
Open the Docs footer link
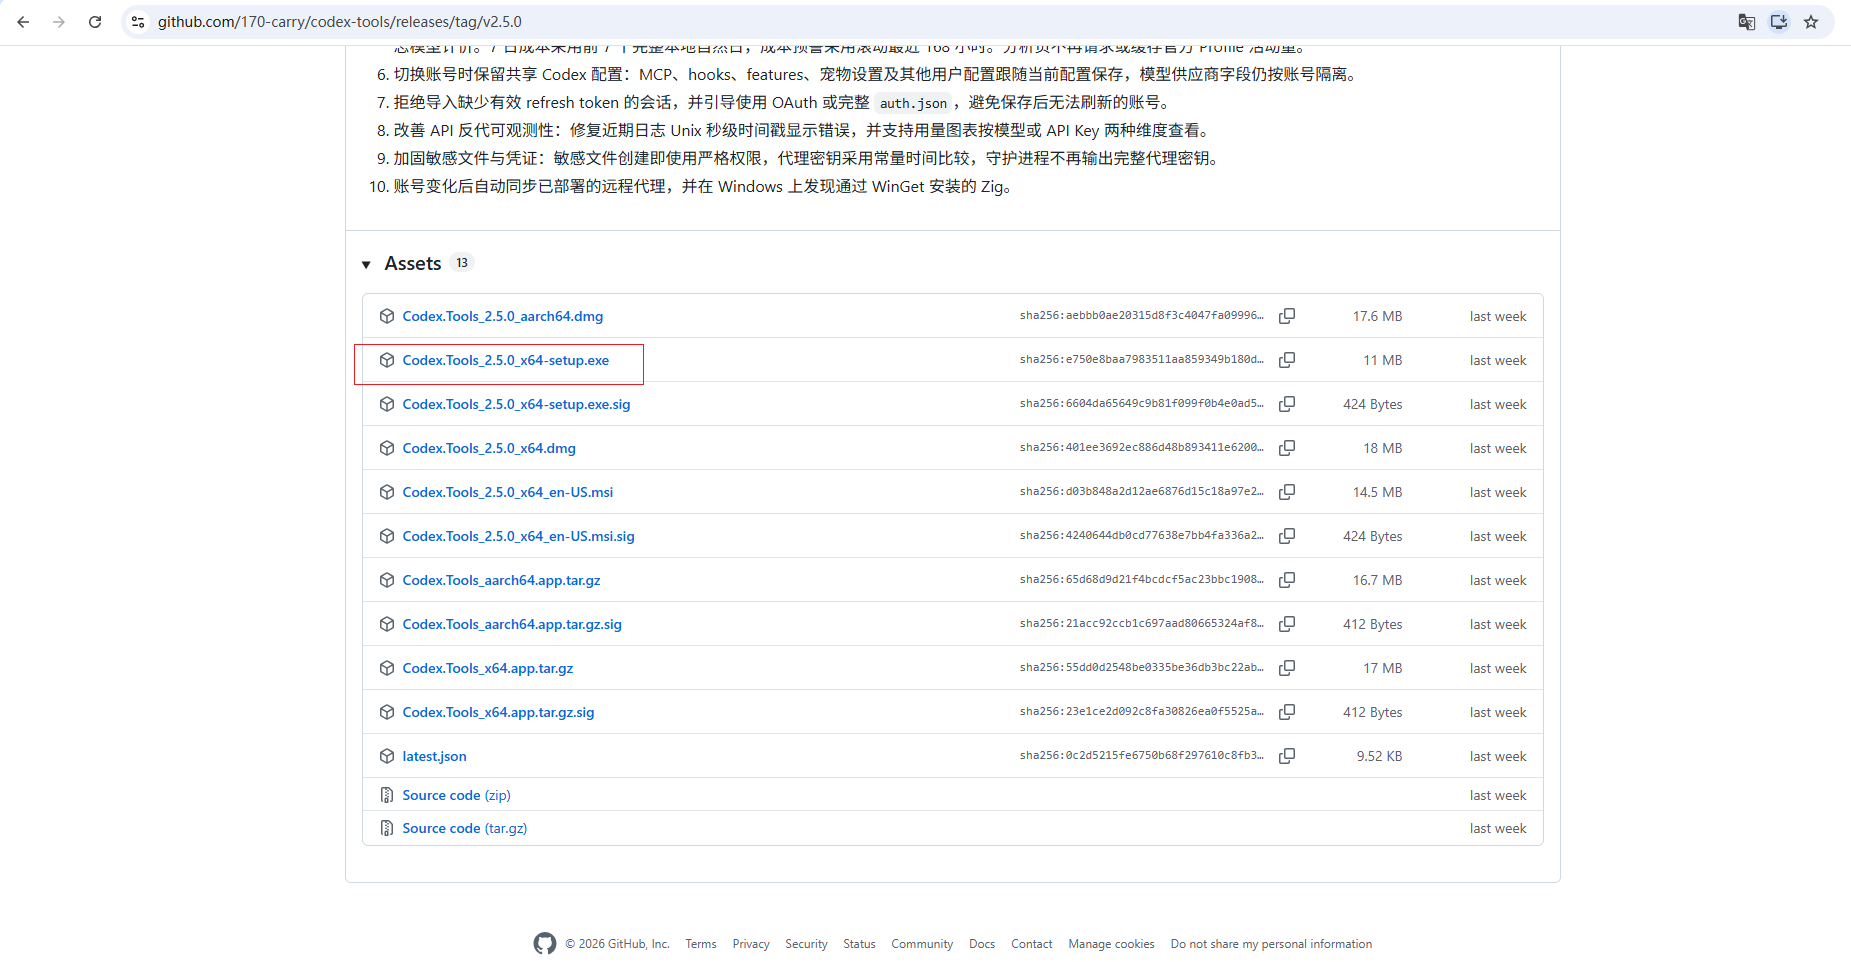(982, 944)
